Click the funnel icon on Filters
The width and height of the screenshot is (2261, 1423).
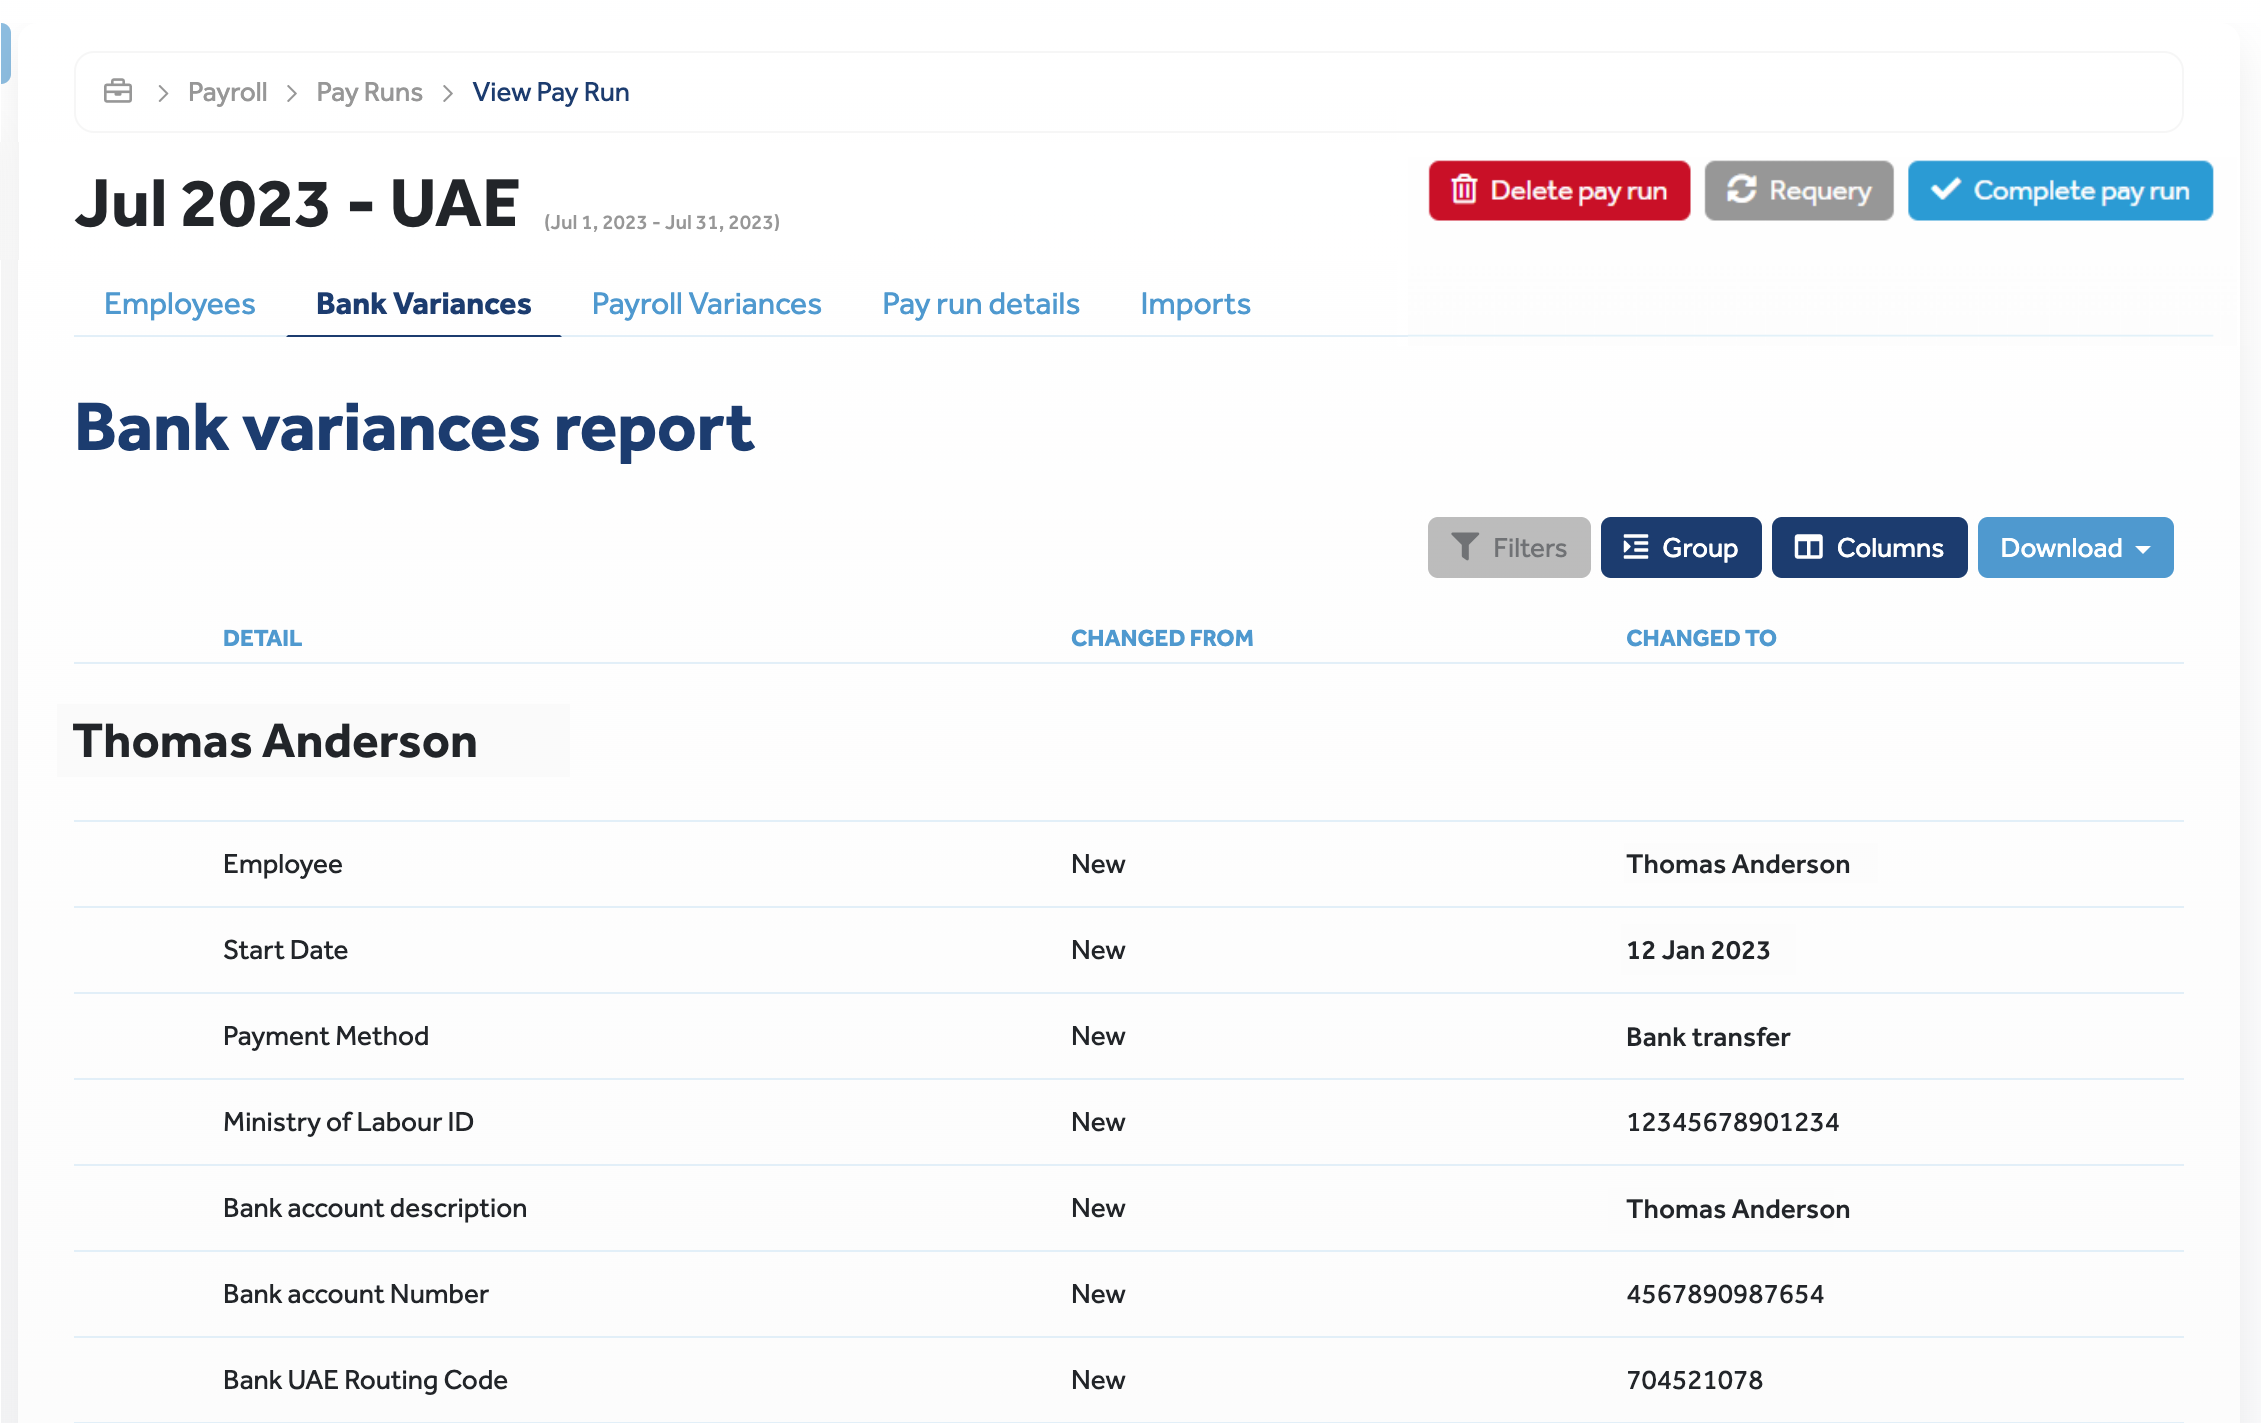1465,547
